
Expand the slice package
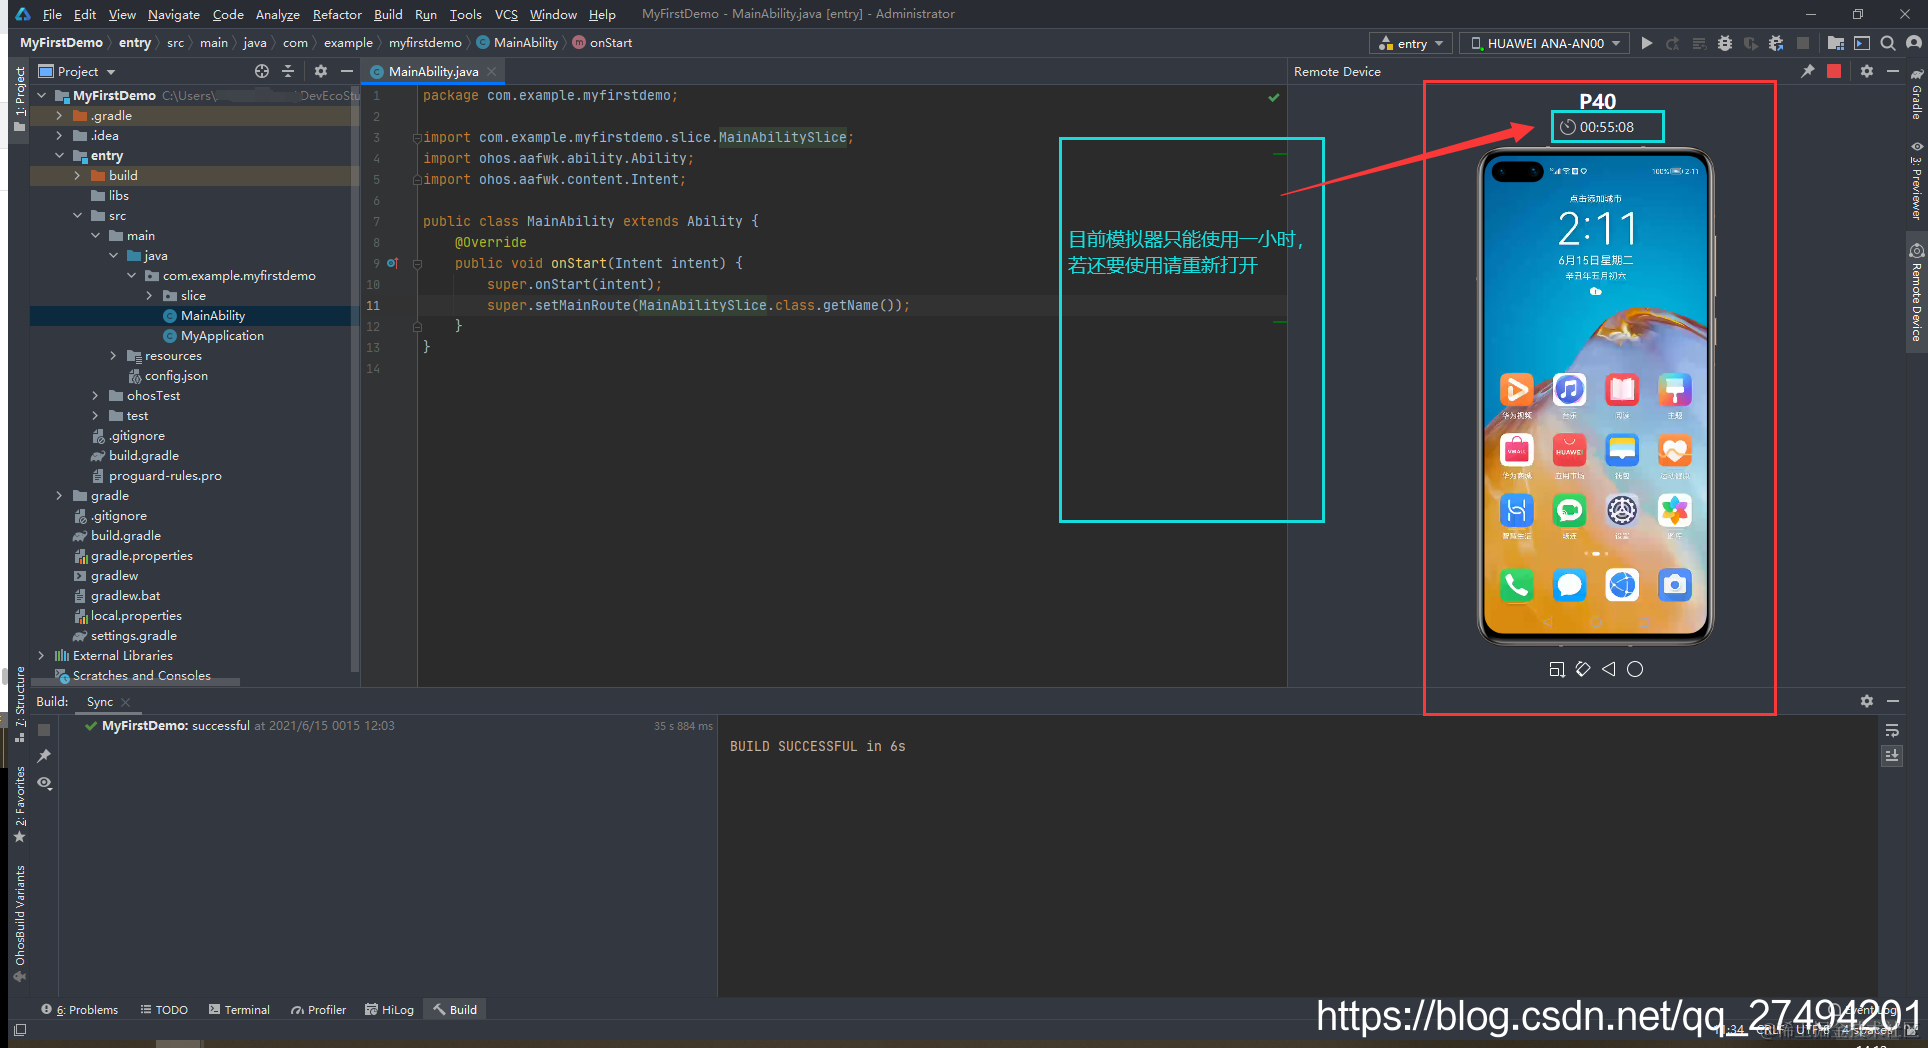(x=150, y=296)
